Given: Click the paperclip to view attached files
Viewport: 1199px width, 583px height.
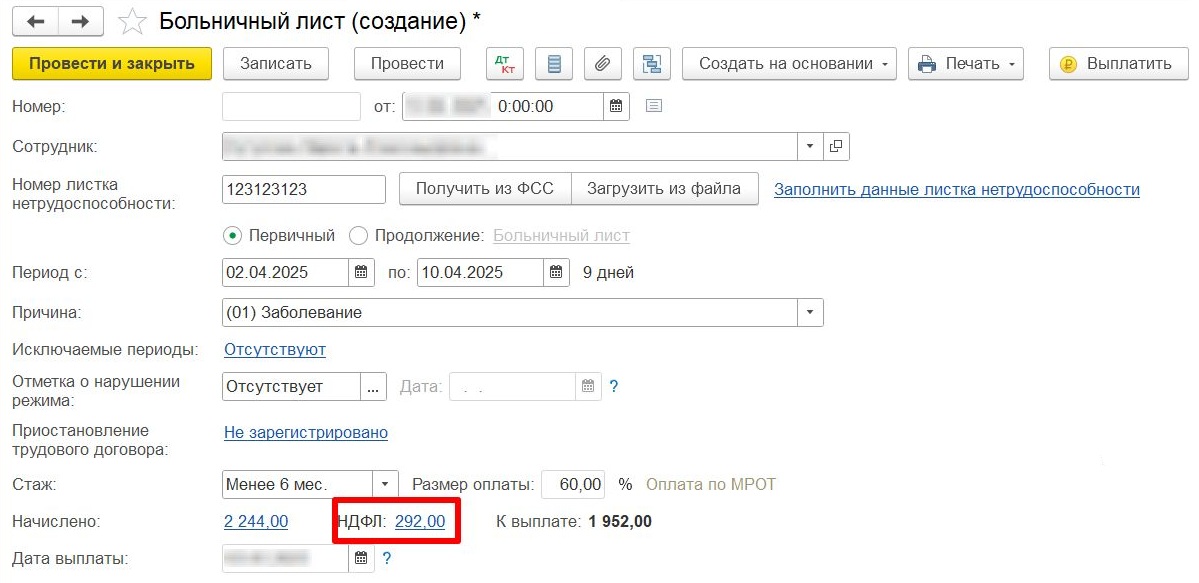Looking at the screenshot, I should pyautogui.click(x=602, y=63).
